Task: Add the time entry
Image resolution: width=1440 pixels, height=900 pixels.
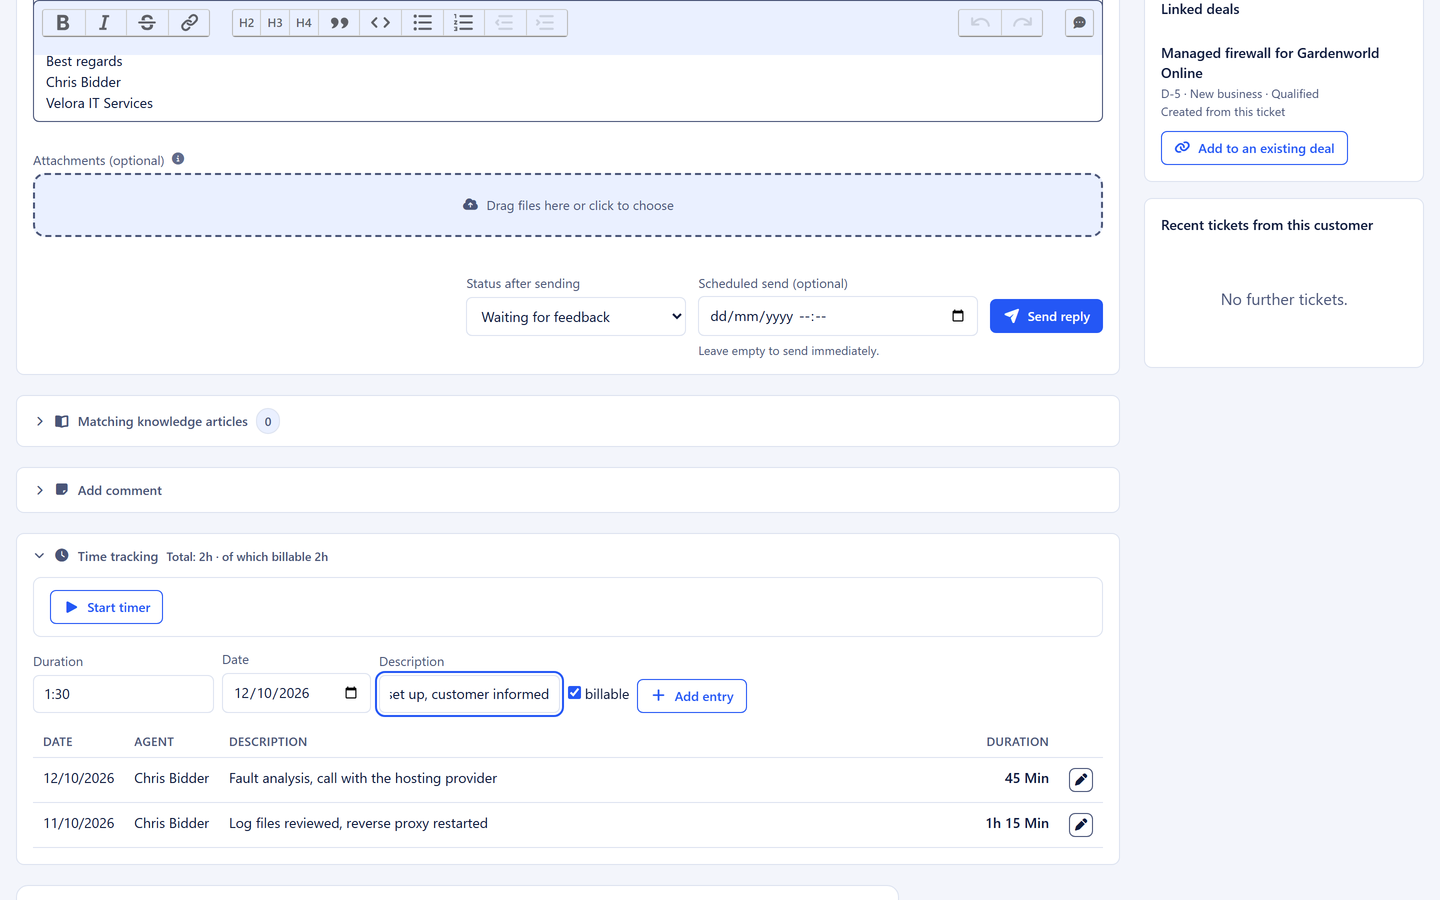Action: 692,696
